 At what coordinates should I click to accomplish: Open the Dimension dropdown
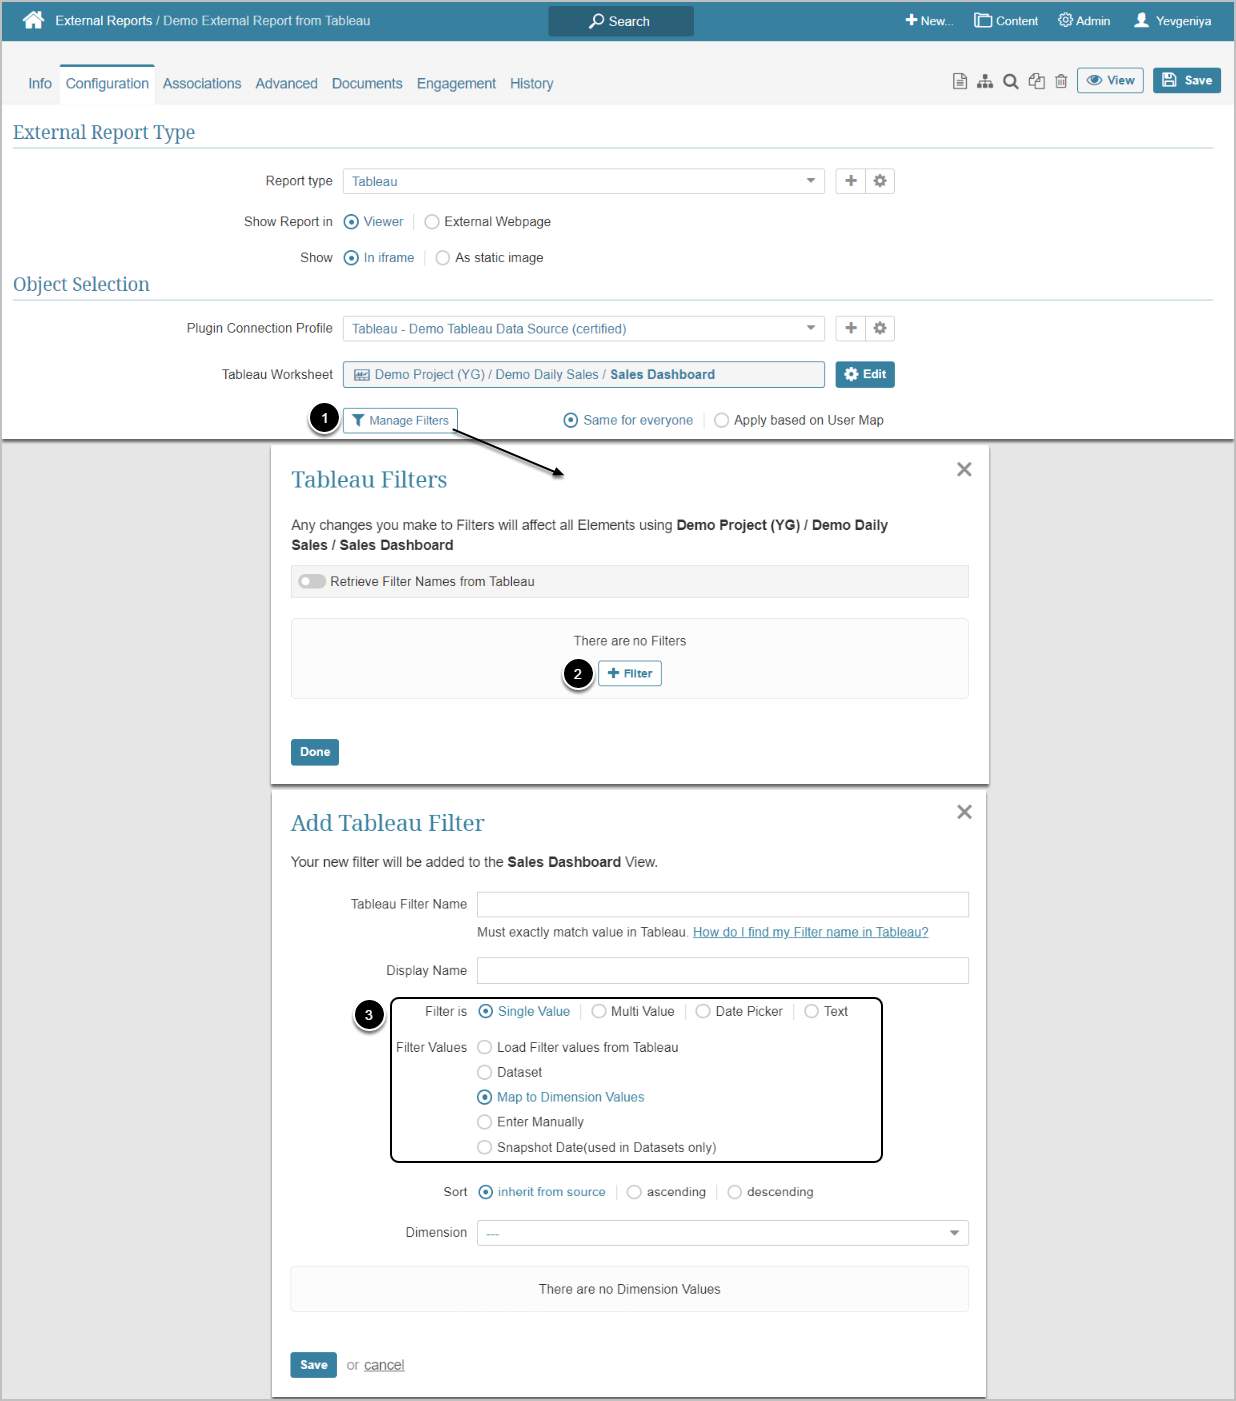click(723, 1233)
